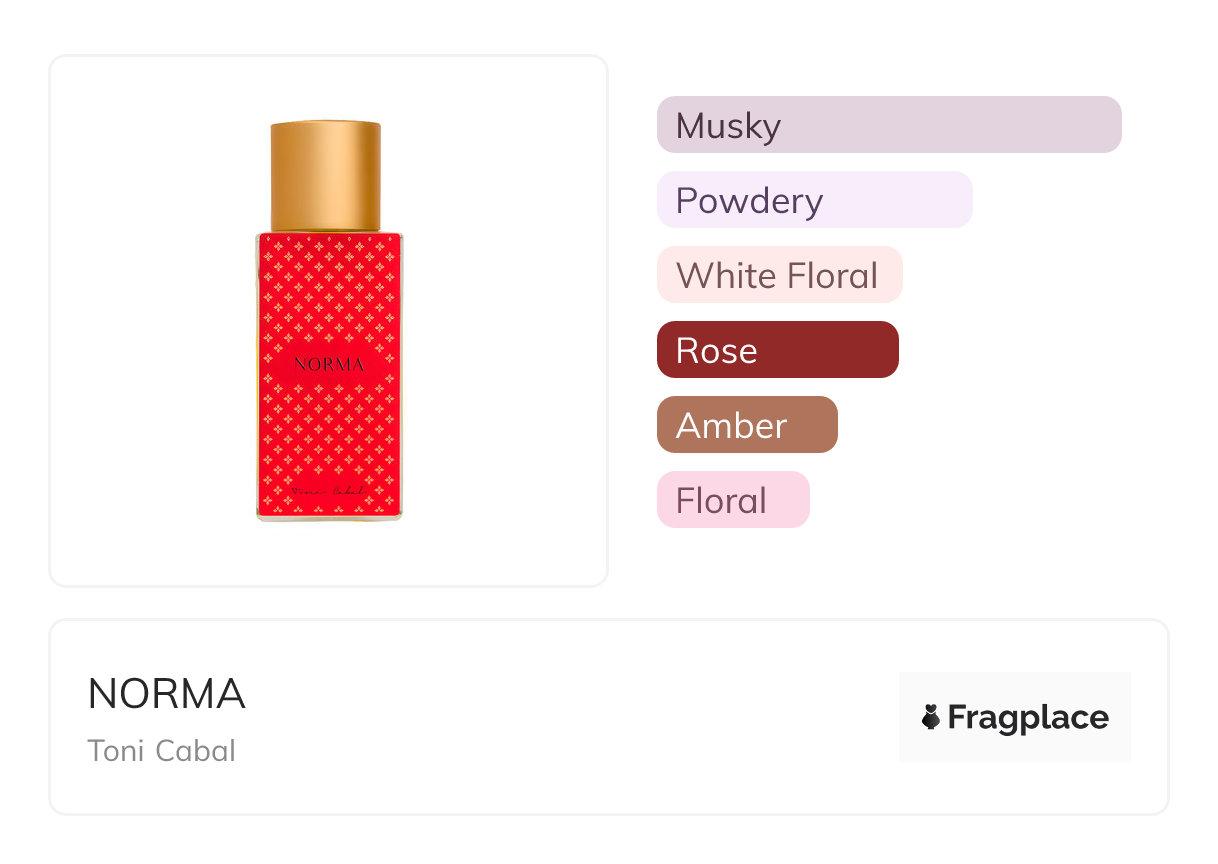
Task: Click the Fragplace bottle logo icon
Action: click(x=931, y=717)
